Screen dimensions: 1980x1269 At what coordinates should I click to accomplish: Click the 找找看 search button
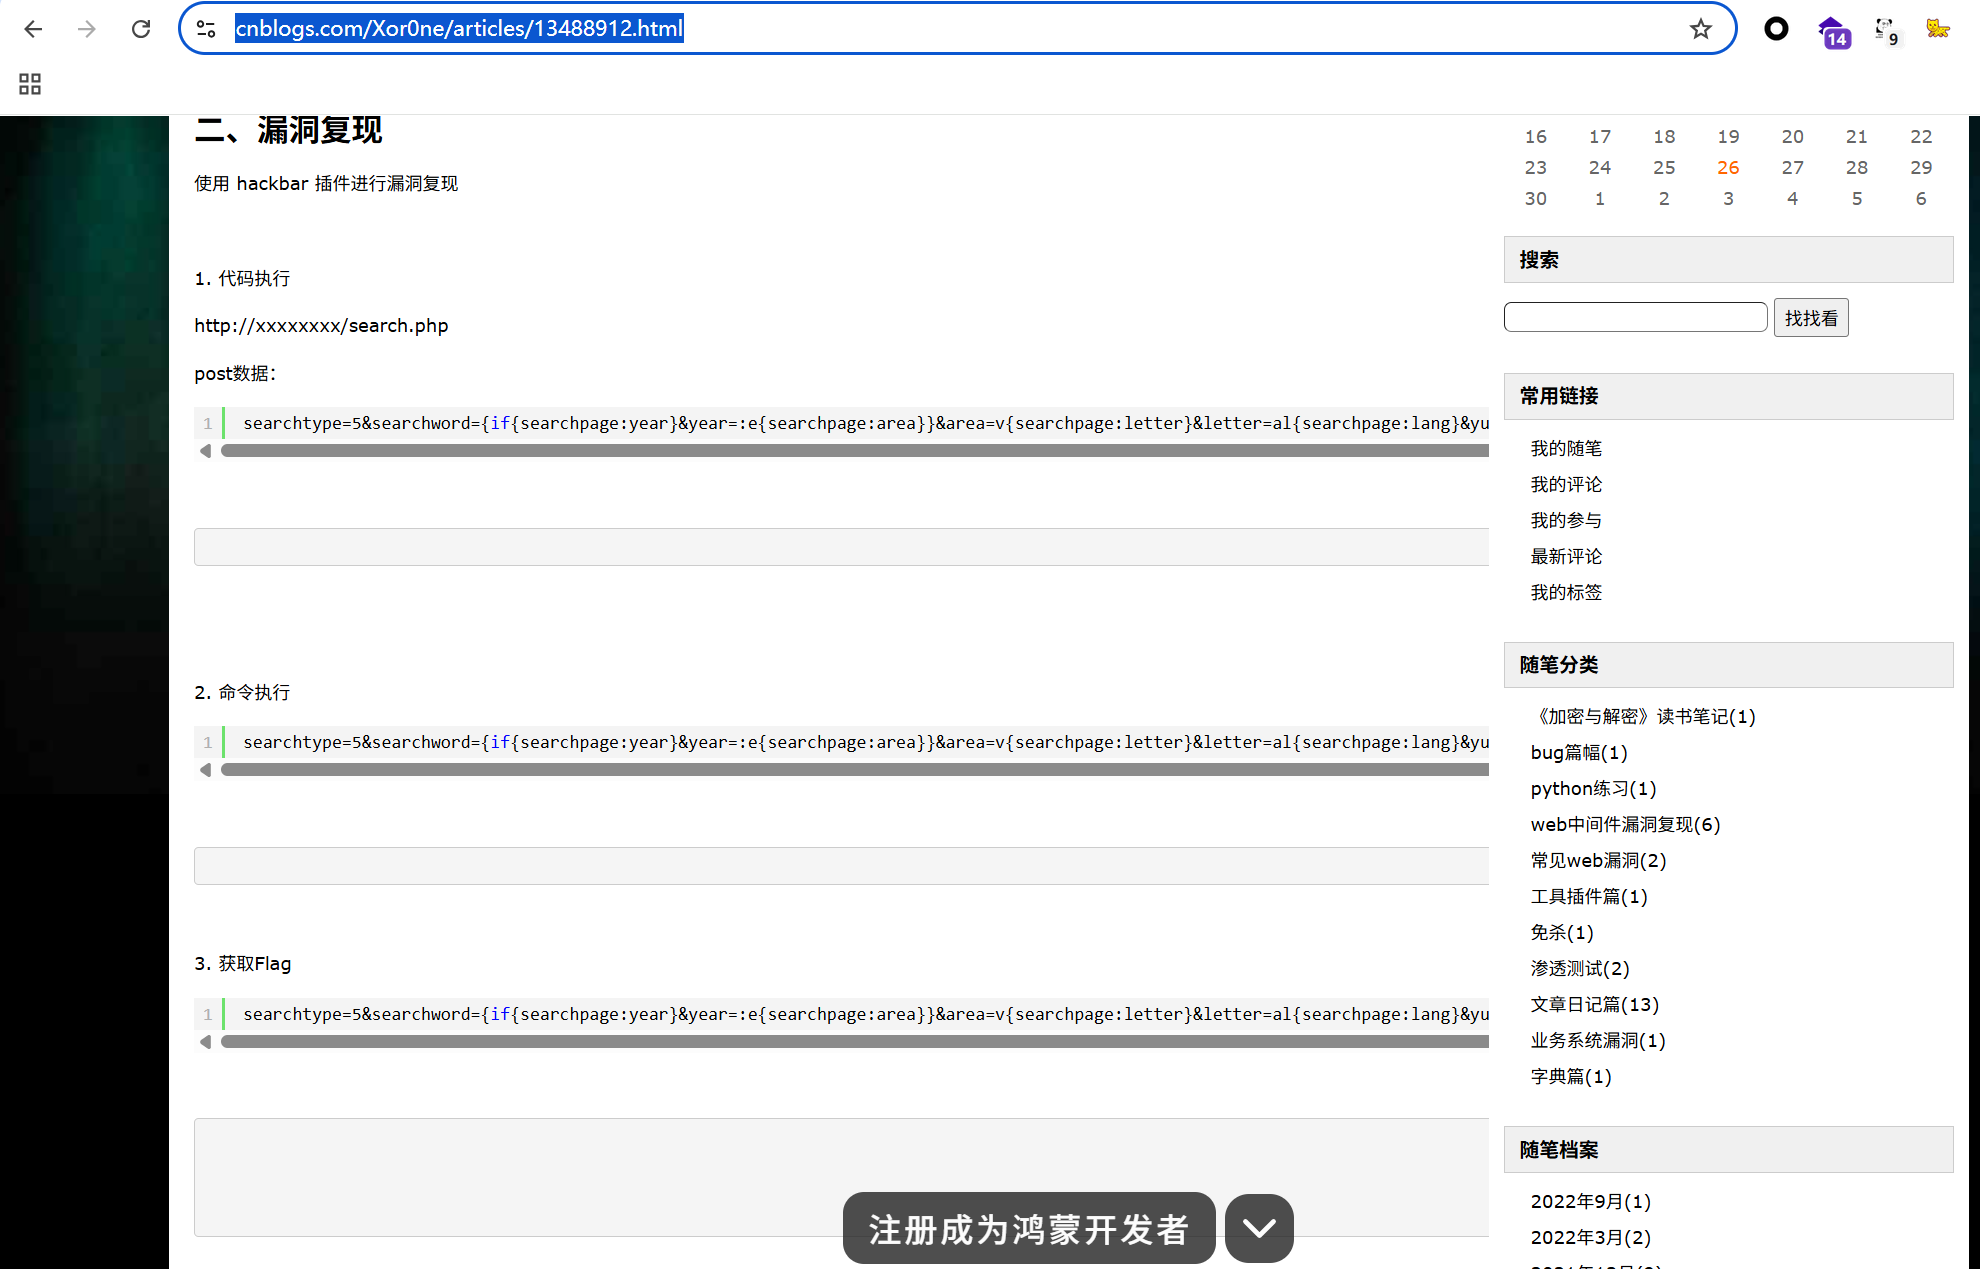1810,318
